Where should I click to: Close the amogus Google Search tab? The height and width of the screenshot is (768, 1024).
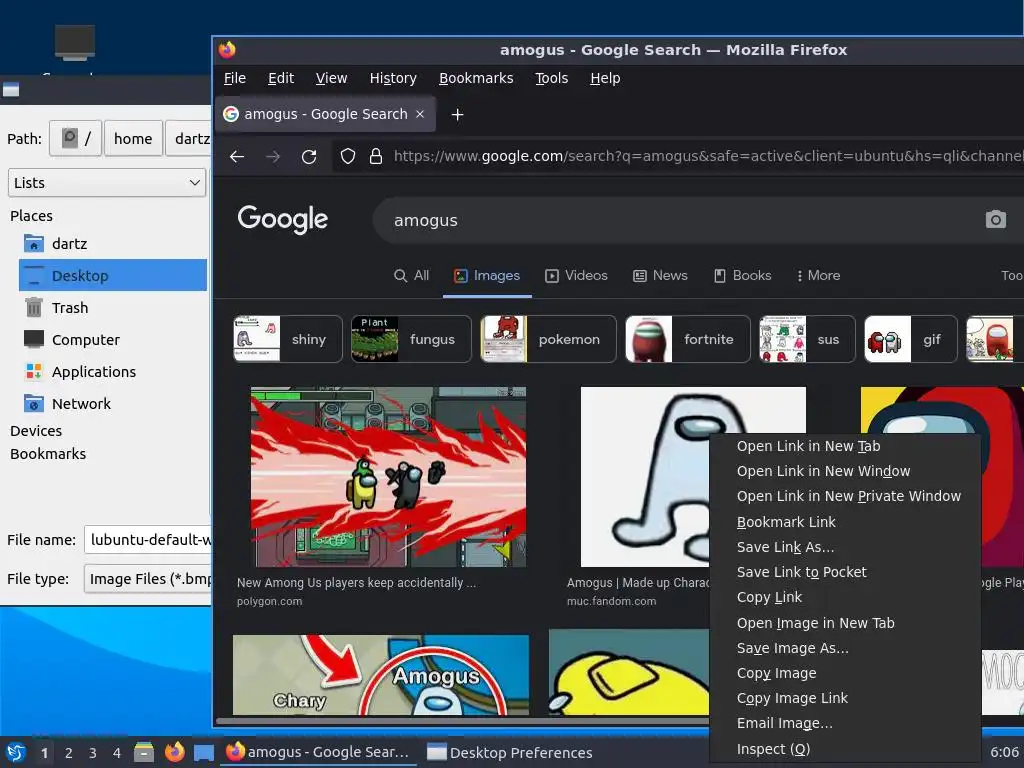coord(420,114)
